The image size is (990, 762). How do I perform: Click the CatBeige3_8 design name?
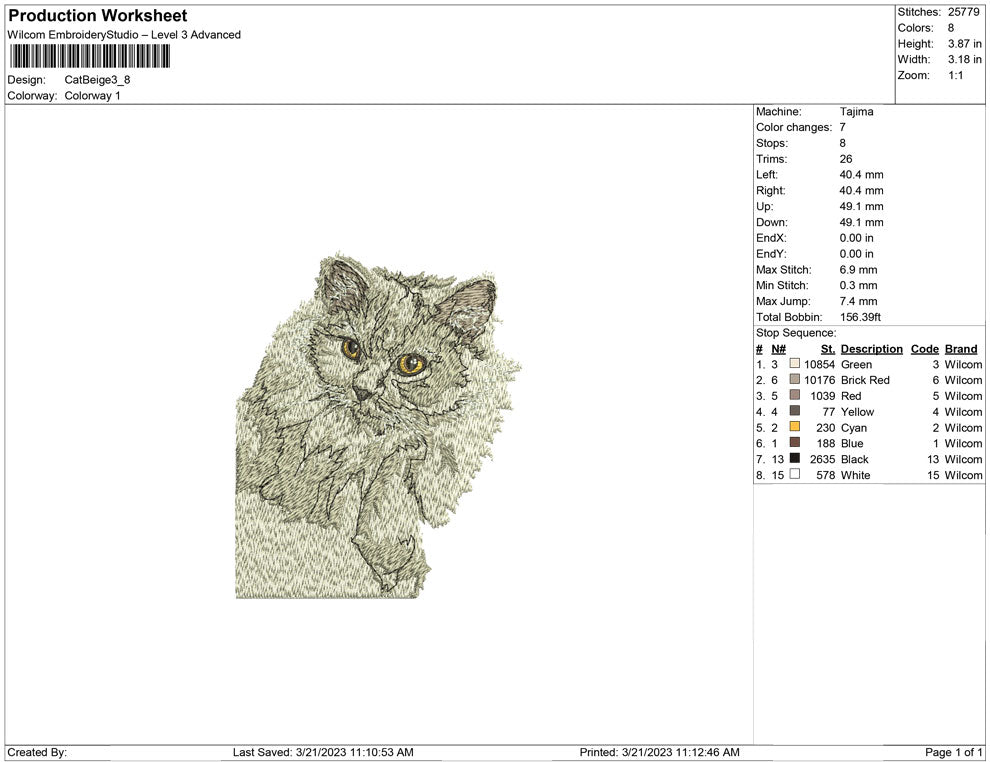click(x=96, y=80)
